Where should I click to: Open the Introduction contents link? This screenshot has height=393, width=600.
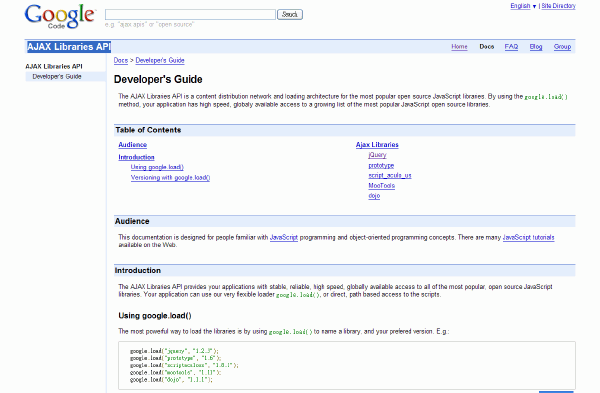coord(136,157)
